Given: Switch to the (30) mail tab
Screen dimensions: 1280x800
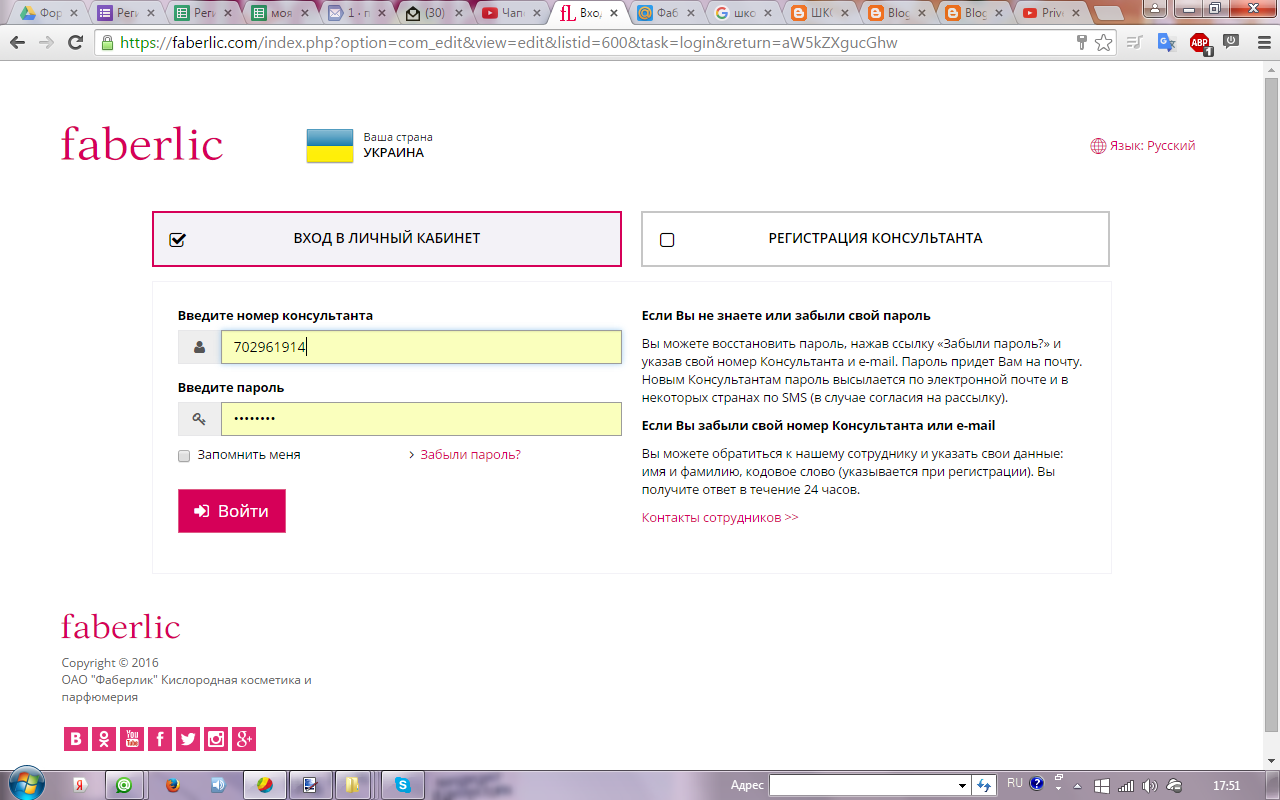Looking at the screenshot, I should [434, 13].
